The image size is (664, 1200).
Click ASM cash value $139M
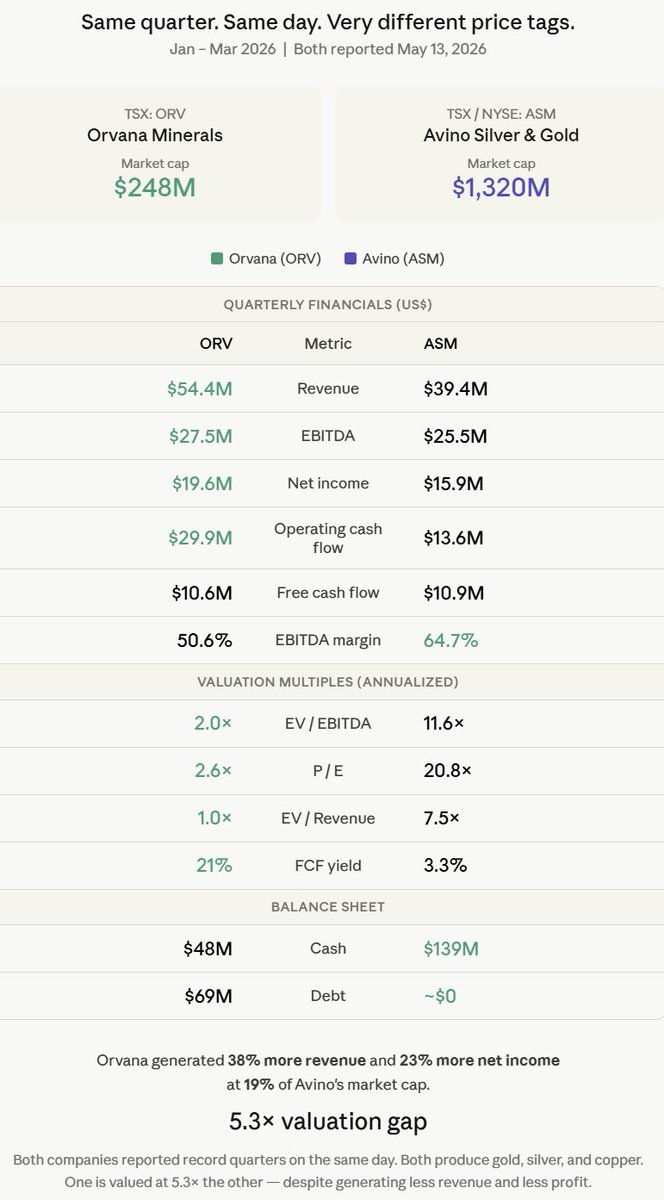point(451,949)
